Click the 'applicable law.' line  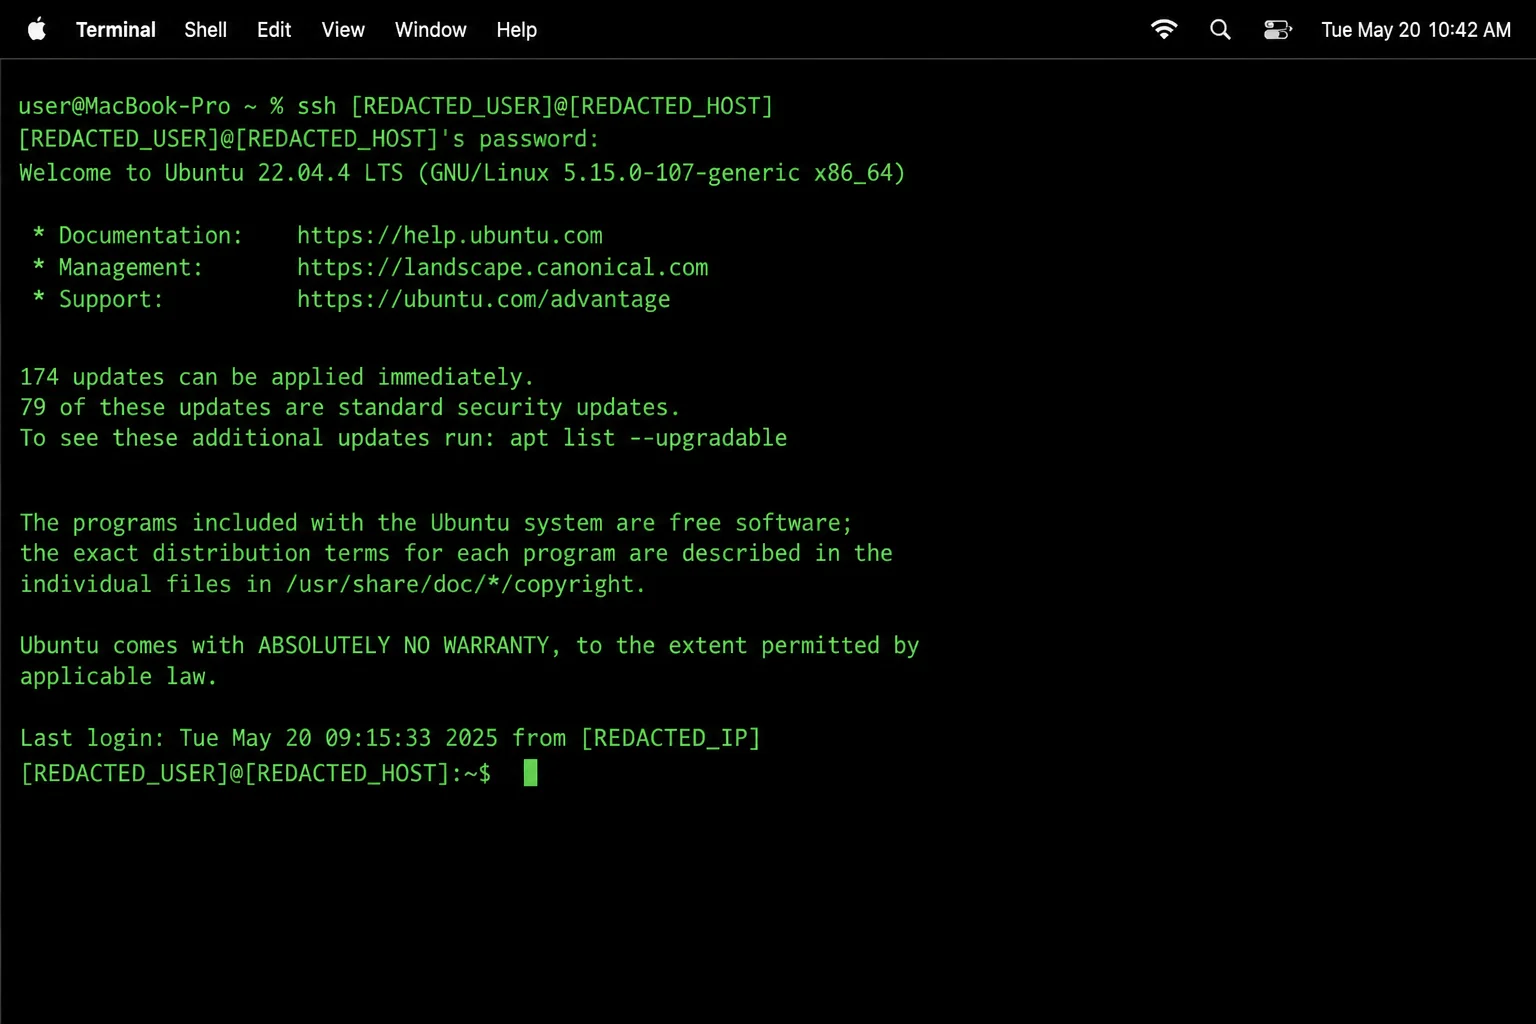point(118,677)
